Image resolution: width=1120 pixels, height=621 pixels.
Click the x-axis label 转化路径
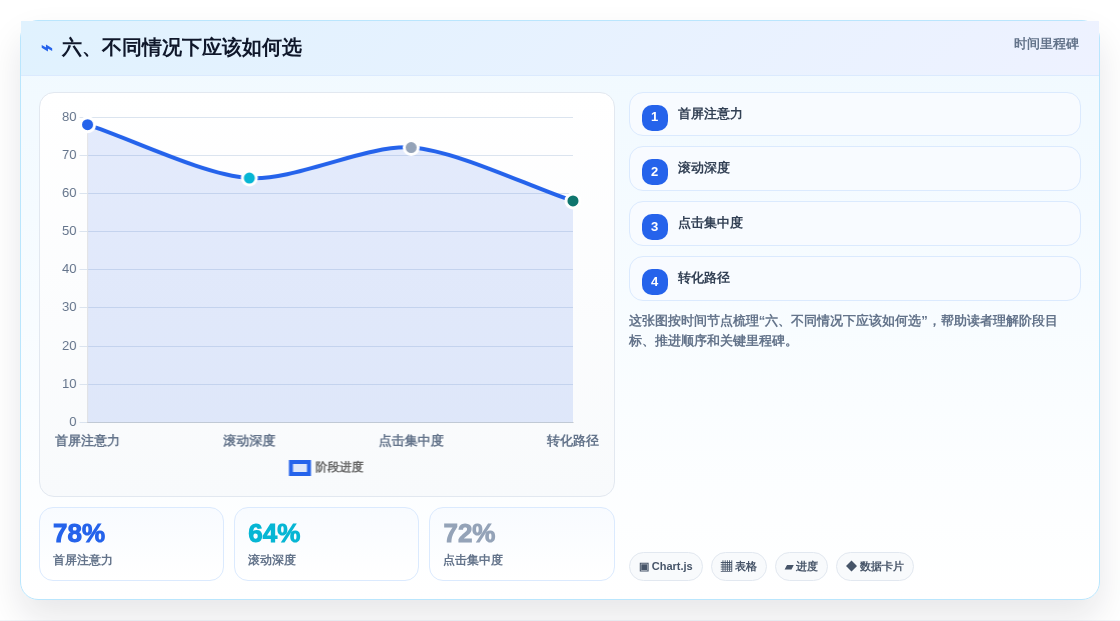click(573, 441)
